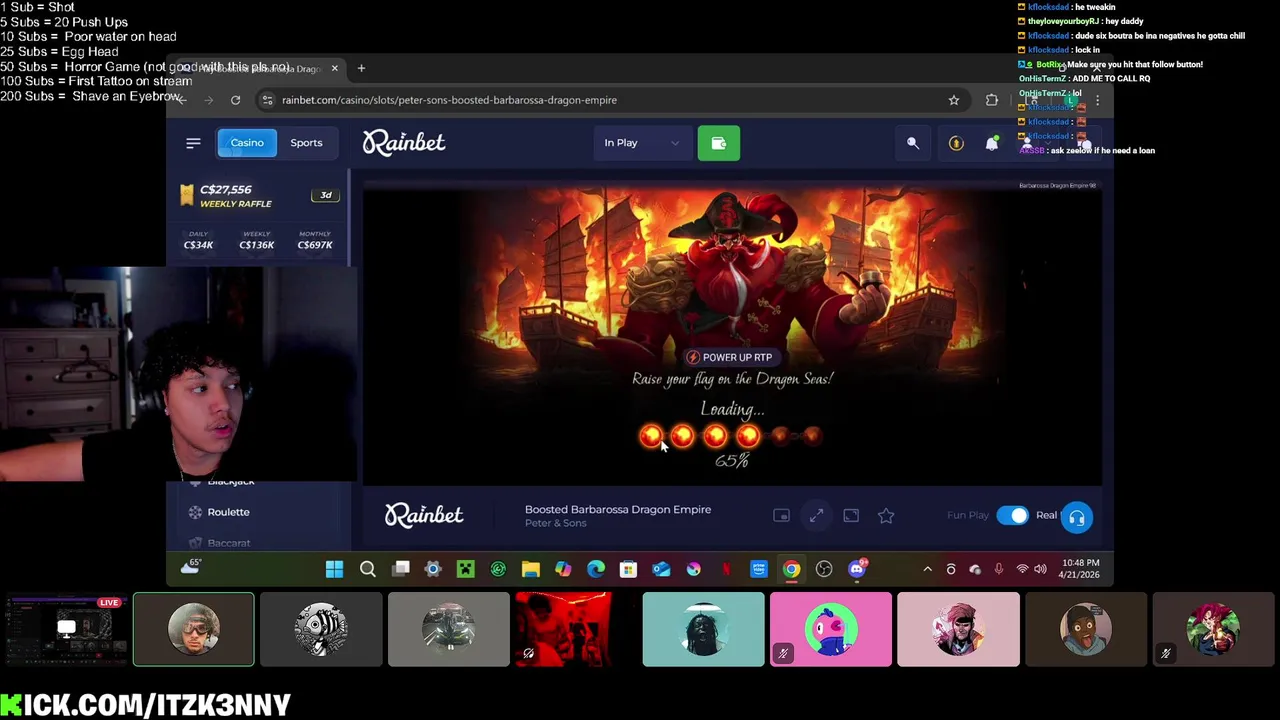This screenshot has height=720, width=1280.
Task: Go forward in browser history
Action: (208, 100)
